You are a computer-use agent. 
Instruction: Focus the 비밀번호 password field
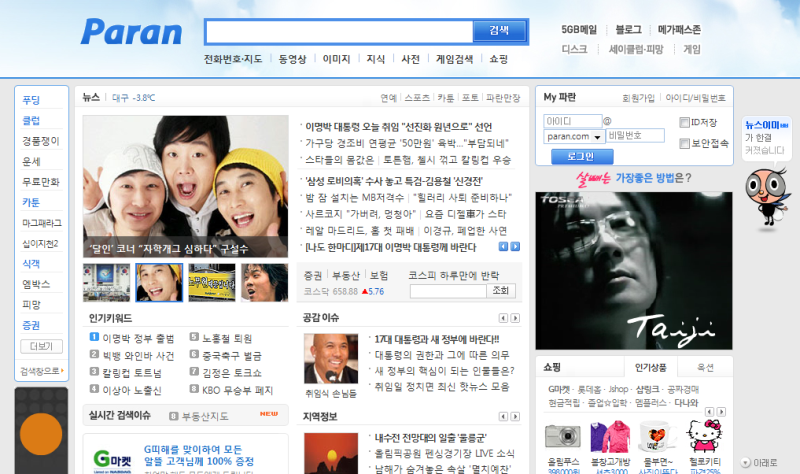(x=635, y=136)
